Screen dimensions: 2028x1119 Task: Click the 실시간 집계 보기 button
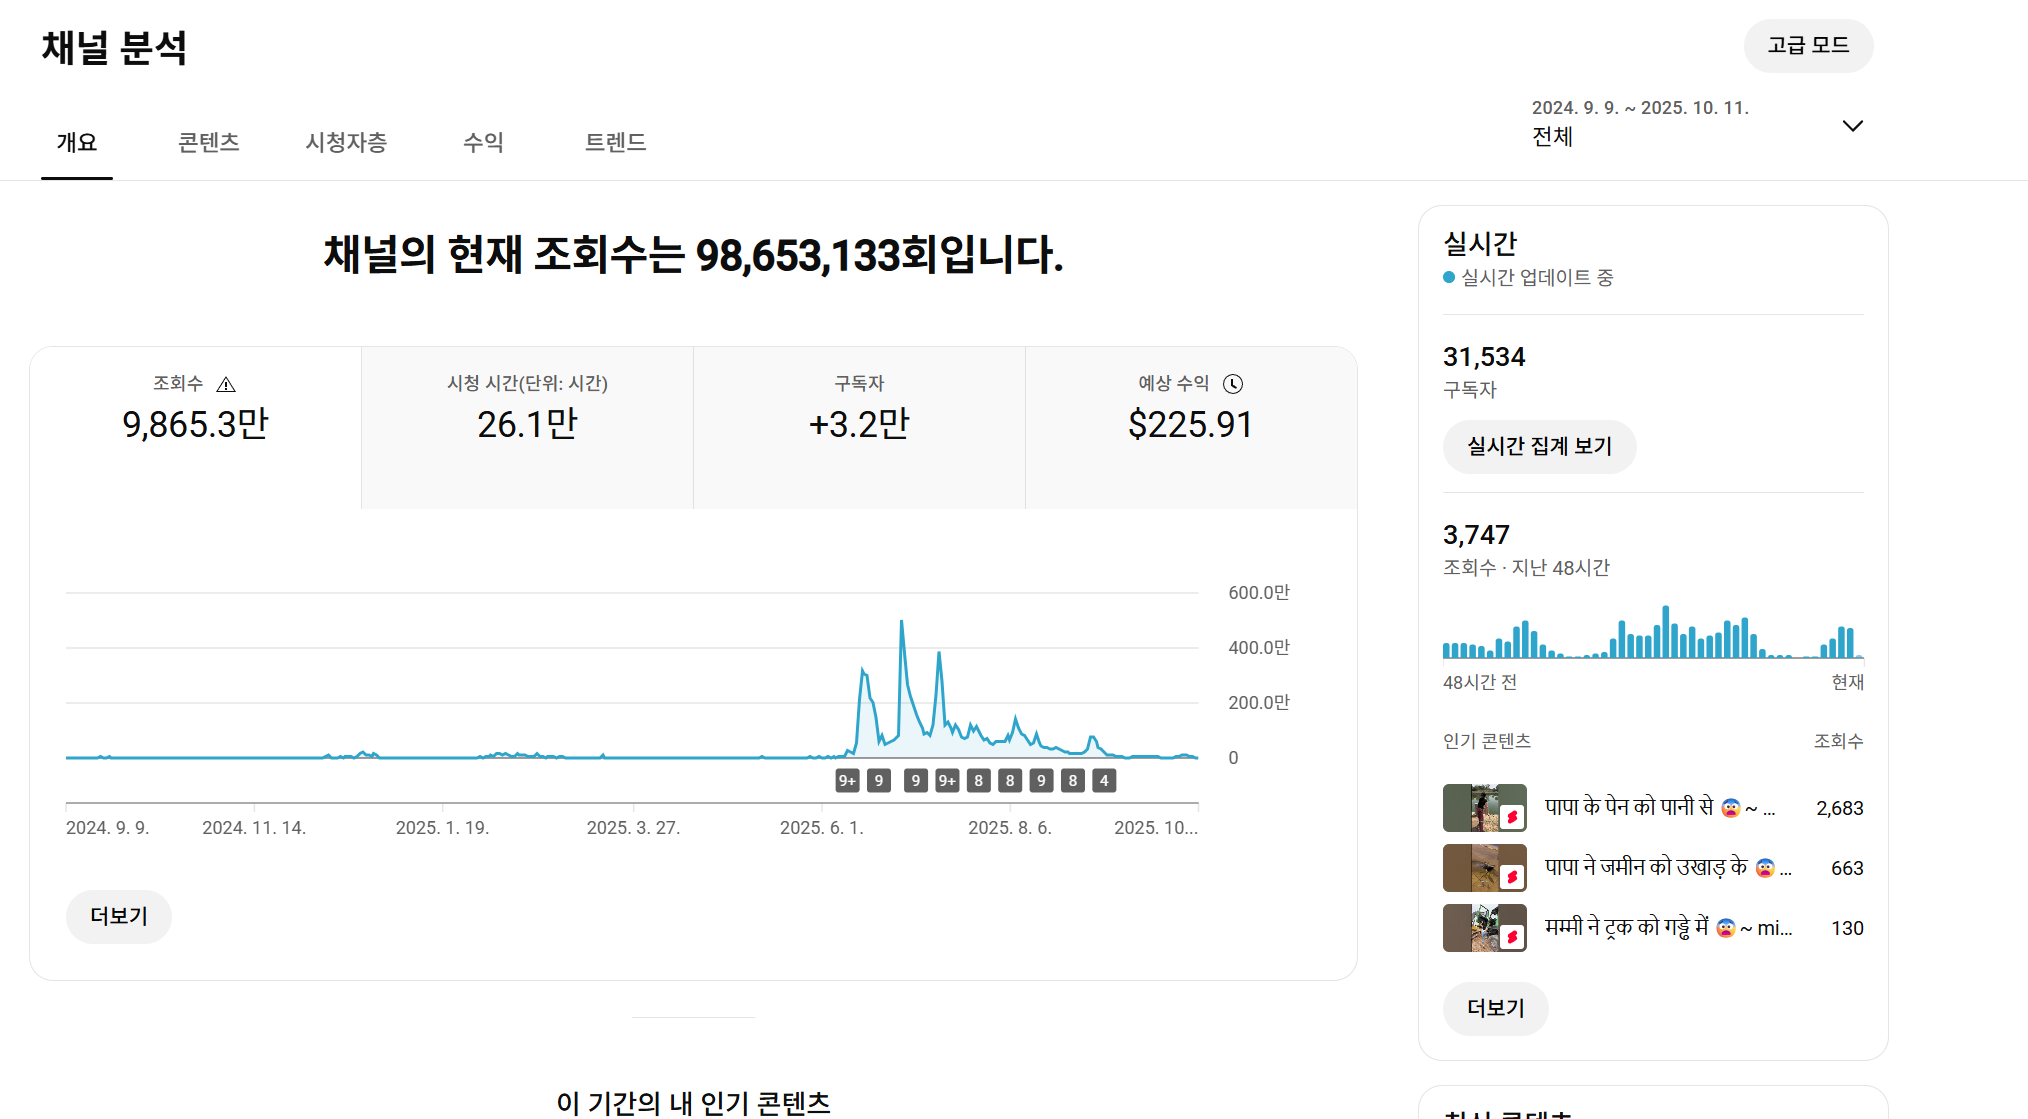click(1539, 447)
